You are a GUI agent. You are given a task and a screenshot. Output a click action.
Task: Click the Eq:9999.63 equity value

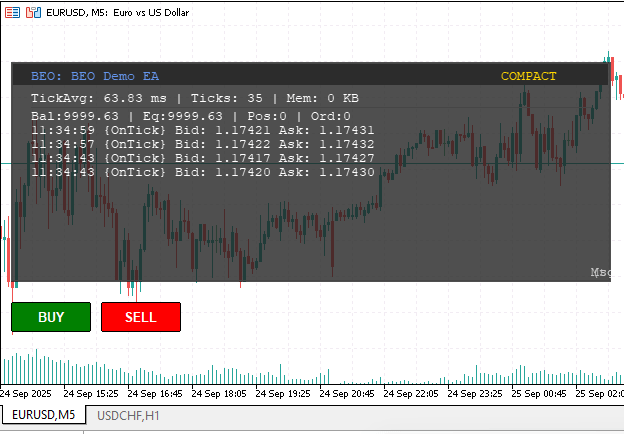click(x=183, y=116)
